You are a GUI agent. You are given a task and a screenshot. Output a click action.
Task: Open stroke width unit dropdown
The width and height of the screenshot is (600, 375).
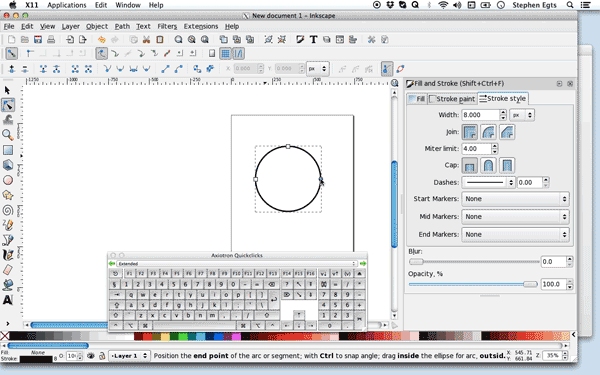(522, 115)
